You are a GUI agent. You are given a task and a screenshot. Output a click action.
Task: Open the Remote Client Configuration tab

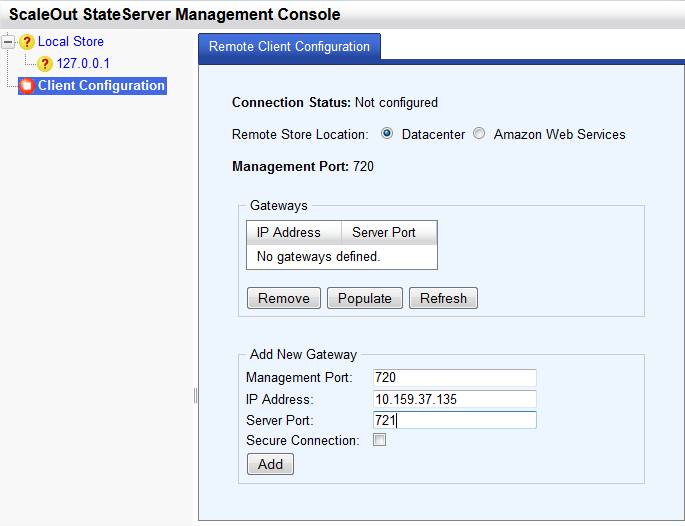click(289, 46)
